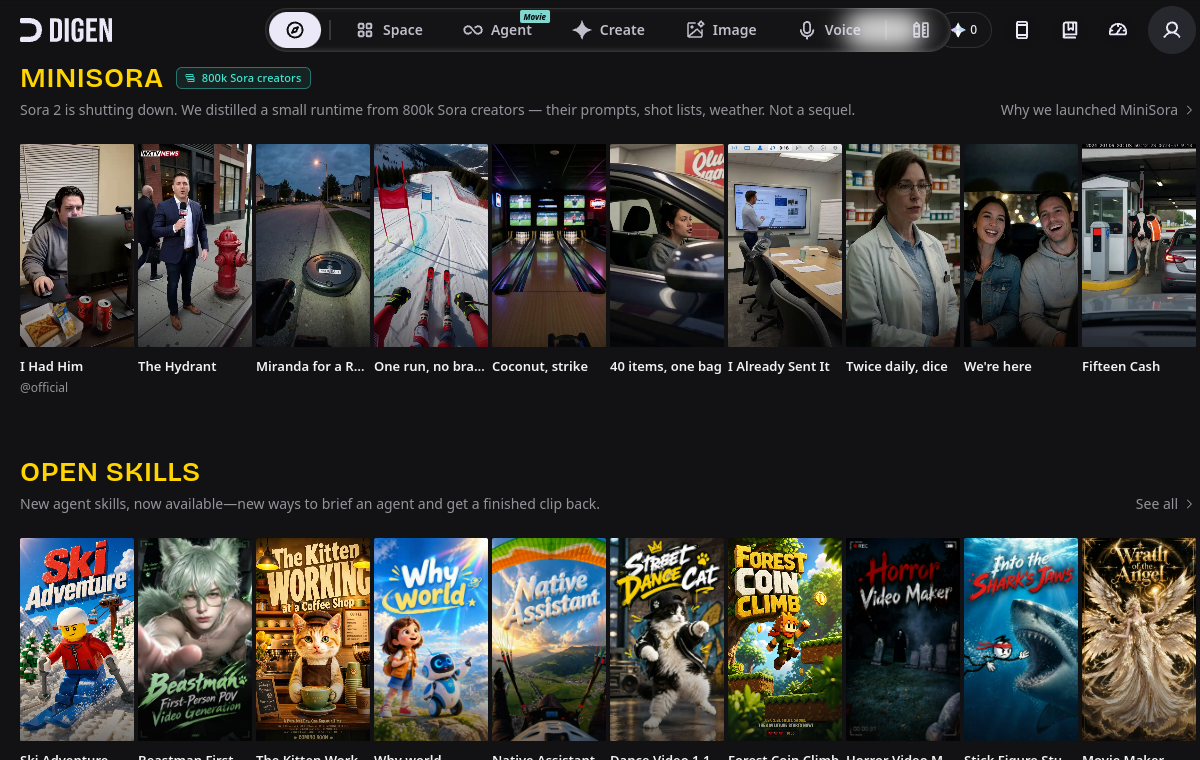Click the 800k Sora creators badge
The height and width of the screenshot is (760, 1200).
pos(243,78)
